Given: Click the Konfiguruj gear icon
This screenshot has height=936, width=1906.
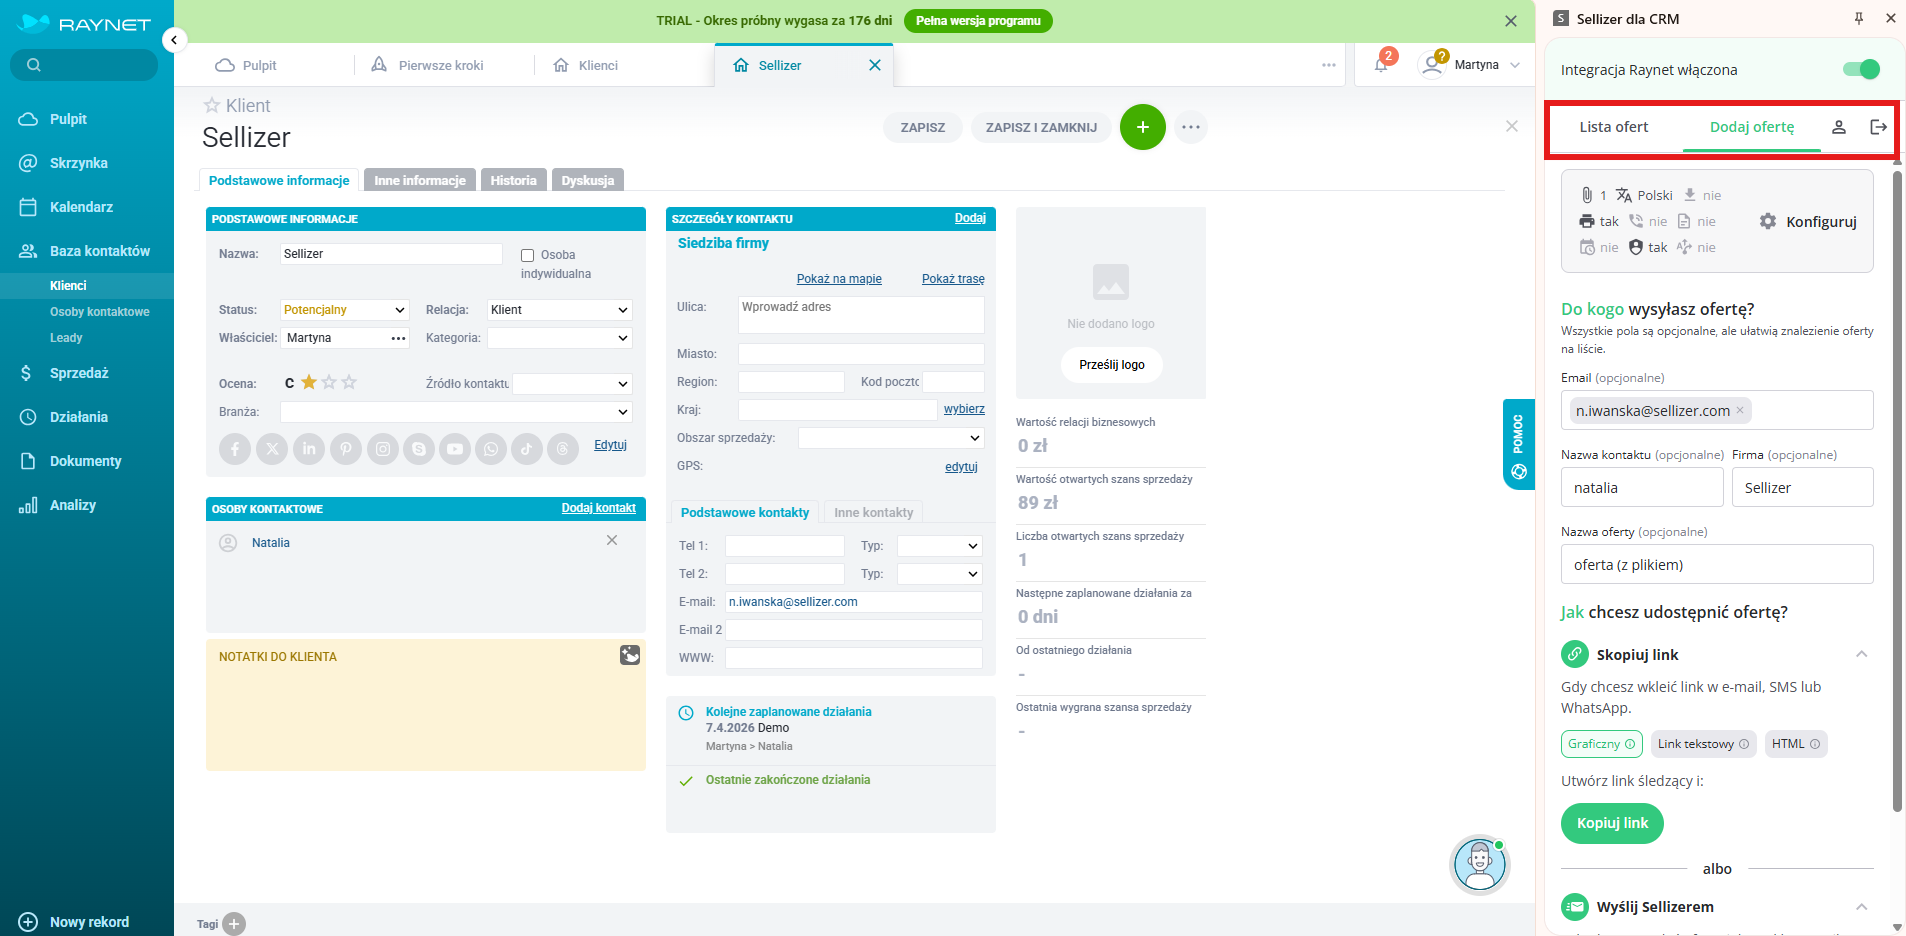Looking at the screenshot, I should pyautogui.click(x=1768, y=221).
